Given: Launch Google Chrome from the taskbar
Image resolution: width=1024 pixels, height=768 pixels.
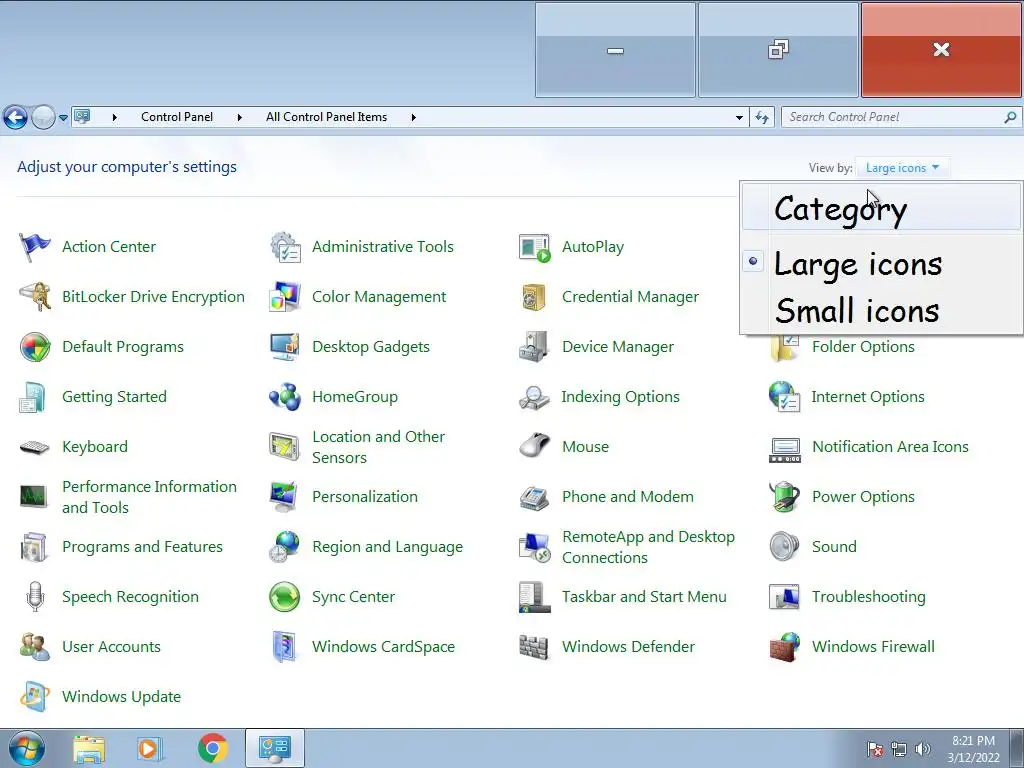Looking at the screenshot, I should tap(212, 748).
